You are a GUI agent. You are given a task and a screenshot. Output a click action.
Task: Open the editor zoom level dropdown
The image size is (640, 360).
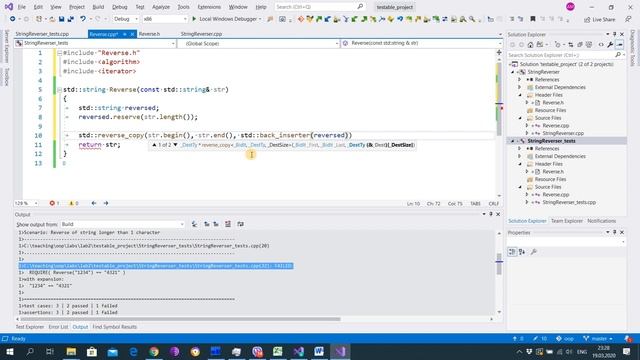tap(27, 203)
